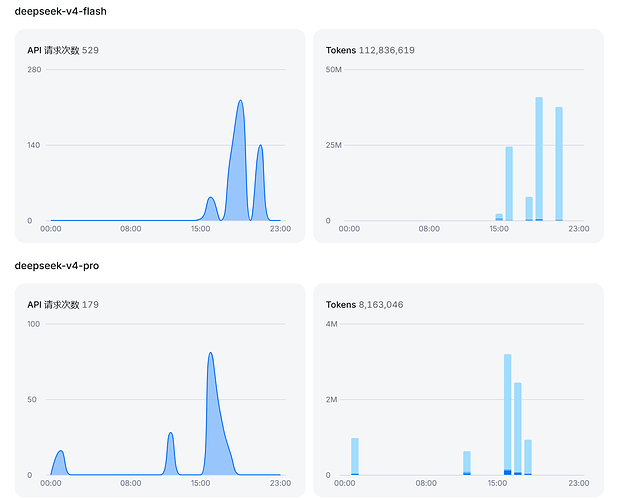617x500 pixels.
Task: Click the 00:00 x-axis label in pro requests chart
Action: tap(51, 483)
